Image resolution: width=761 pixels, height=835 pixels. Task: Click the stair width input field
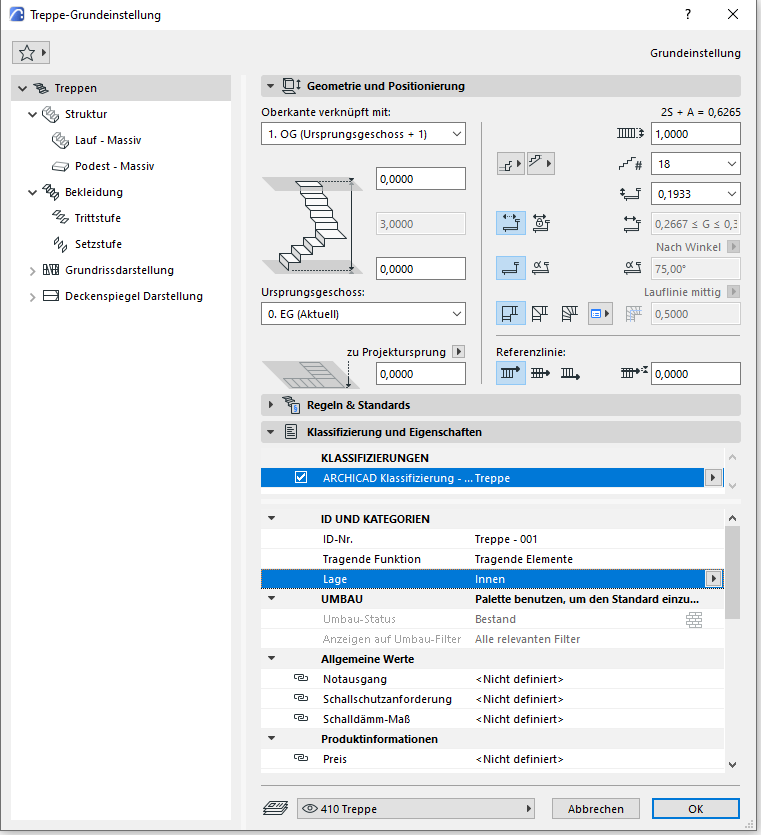click(695, 134)
